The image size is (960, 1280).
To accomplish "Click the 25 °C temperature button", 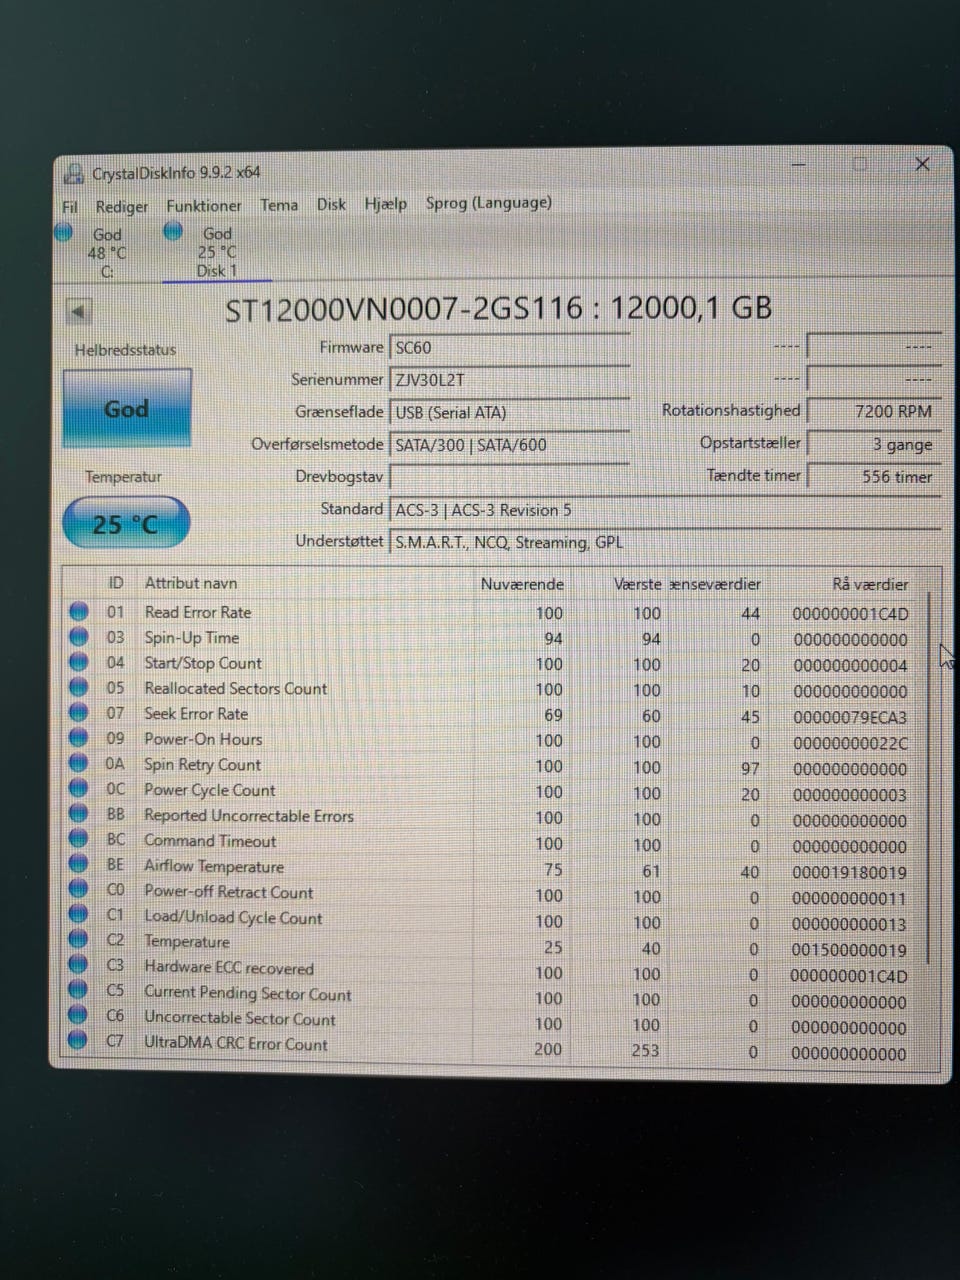I will tap(126, 523).
